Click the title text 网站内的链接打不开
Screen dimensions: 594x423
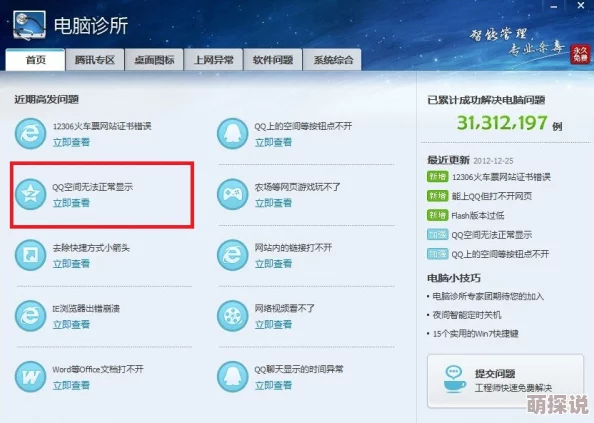point(293,248)
